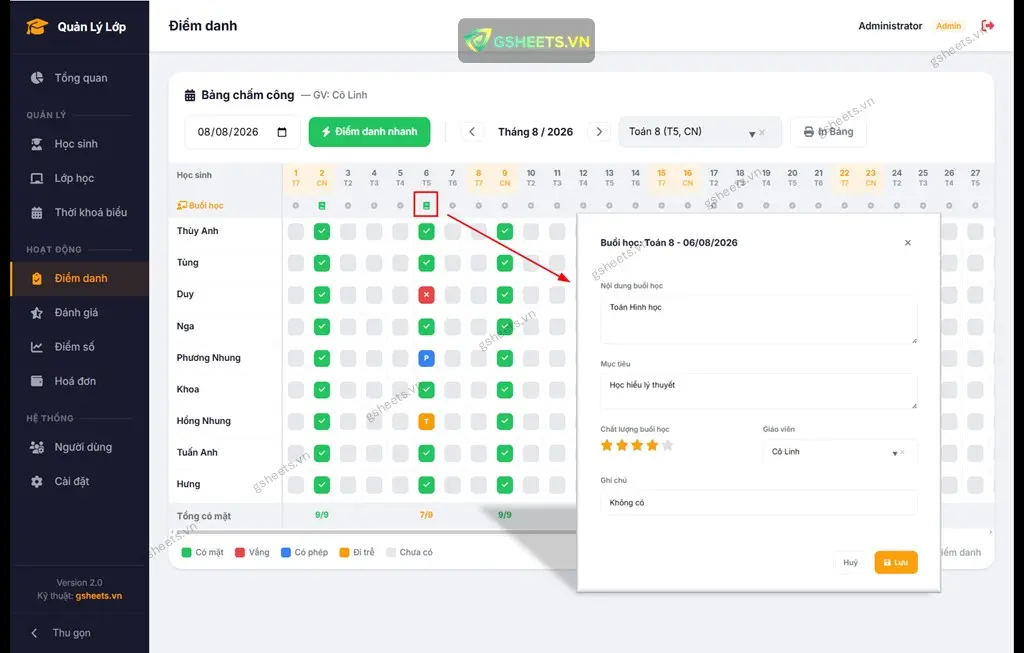
Task: Edit the Ghi chú input field
Action: tap(759, 503)
